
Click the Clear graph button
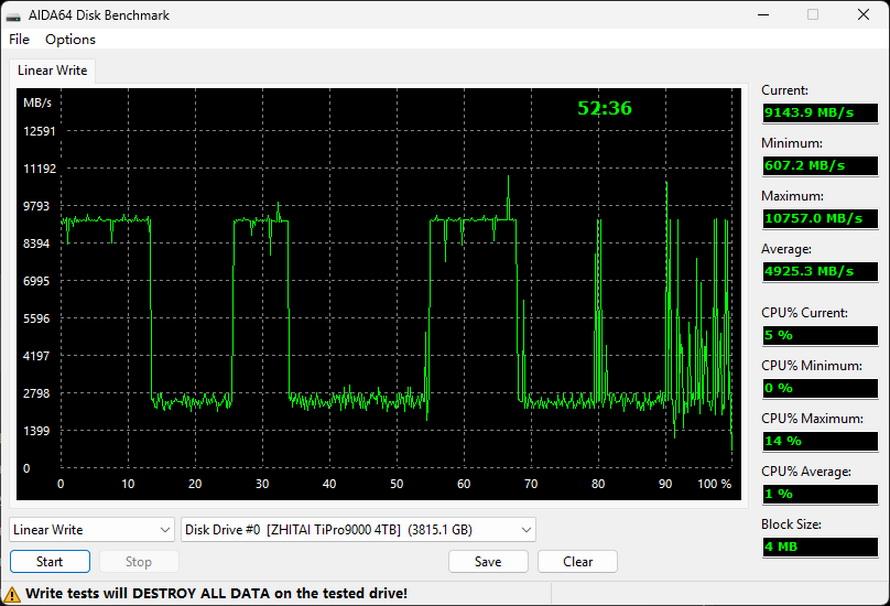tap(578, 562)
